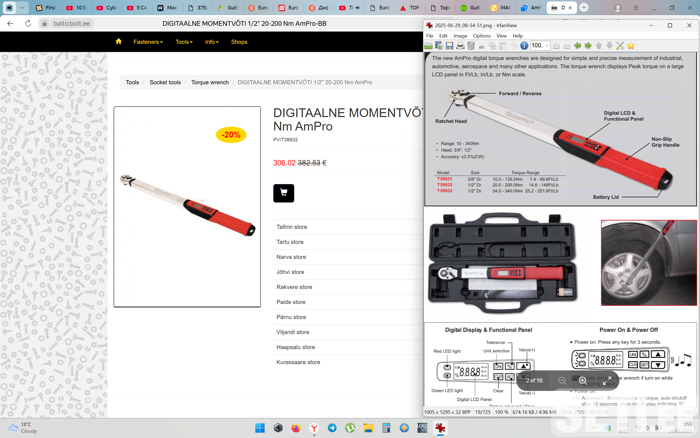Switch to the MAC browser tab
The image size is (700, 438).
pyautogui.click(x=500, y=8)
